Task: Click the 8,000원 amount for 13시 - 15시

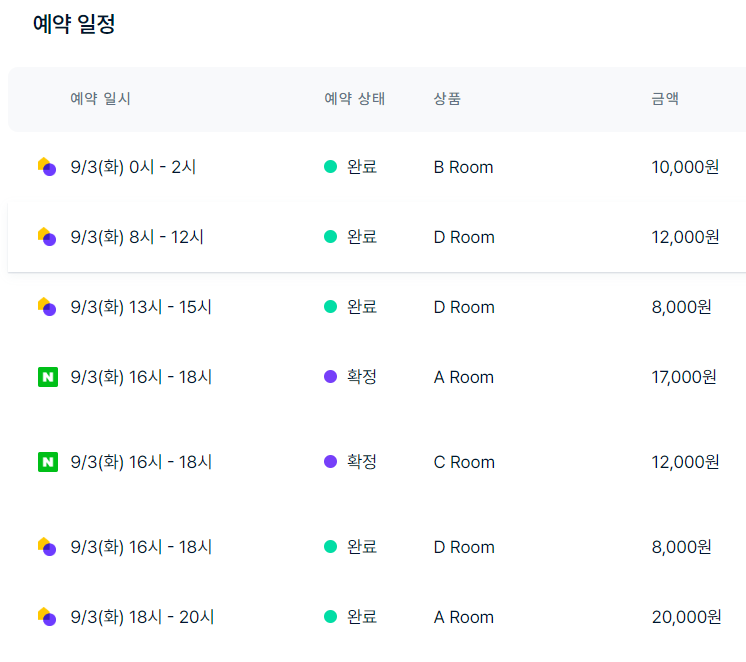Action: [x=681, y=307]
